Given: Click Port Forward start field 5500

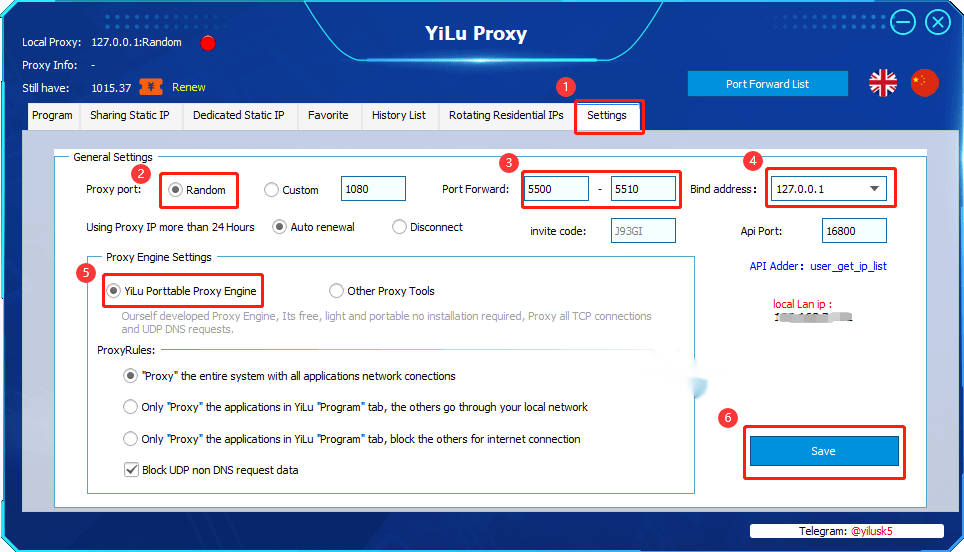Looking at the screenshot, I should (556, 189).
